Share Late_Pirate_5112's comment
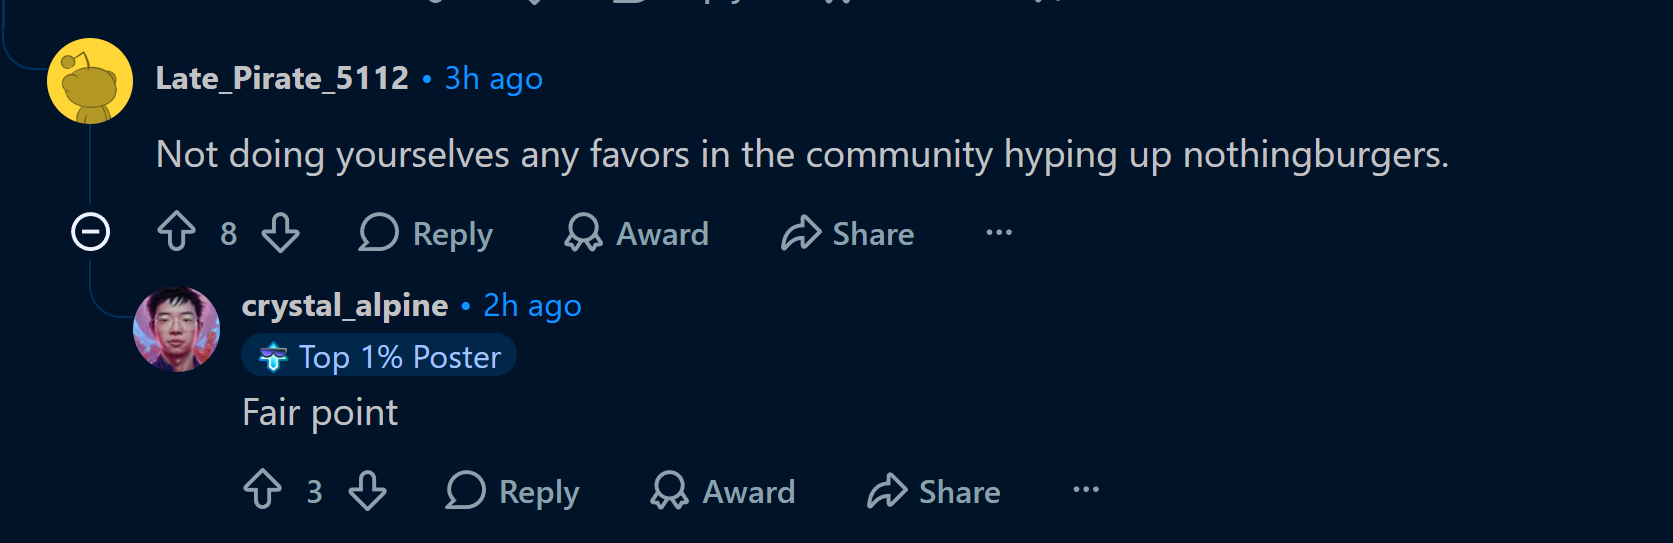This screenshot has height=543, width=1673. (x=848, y=233)
